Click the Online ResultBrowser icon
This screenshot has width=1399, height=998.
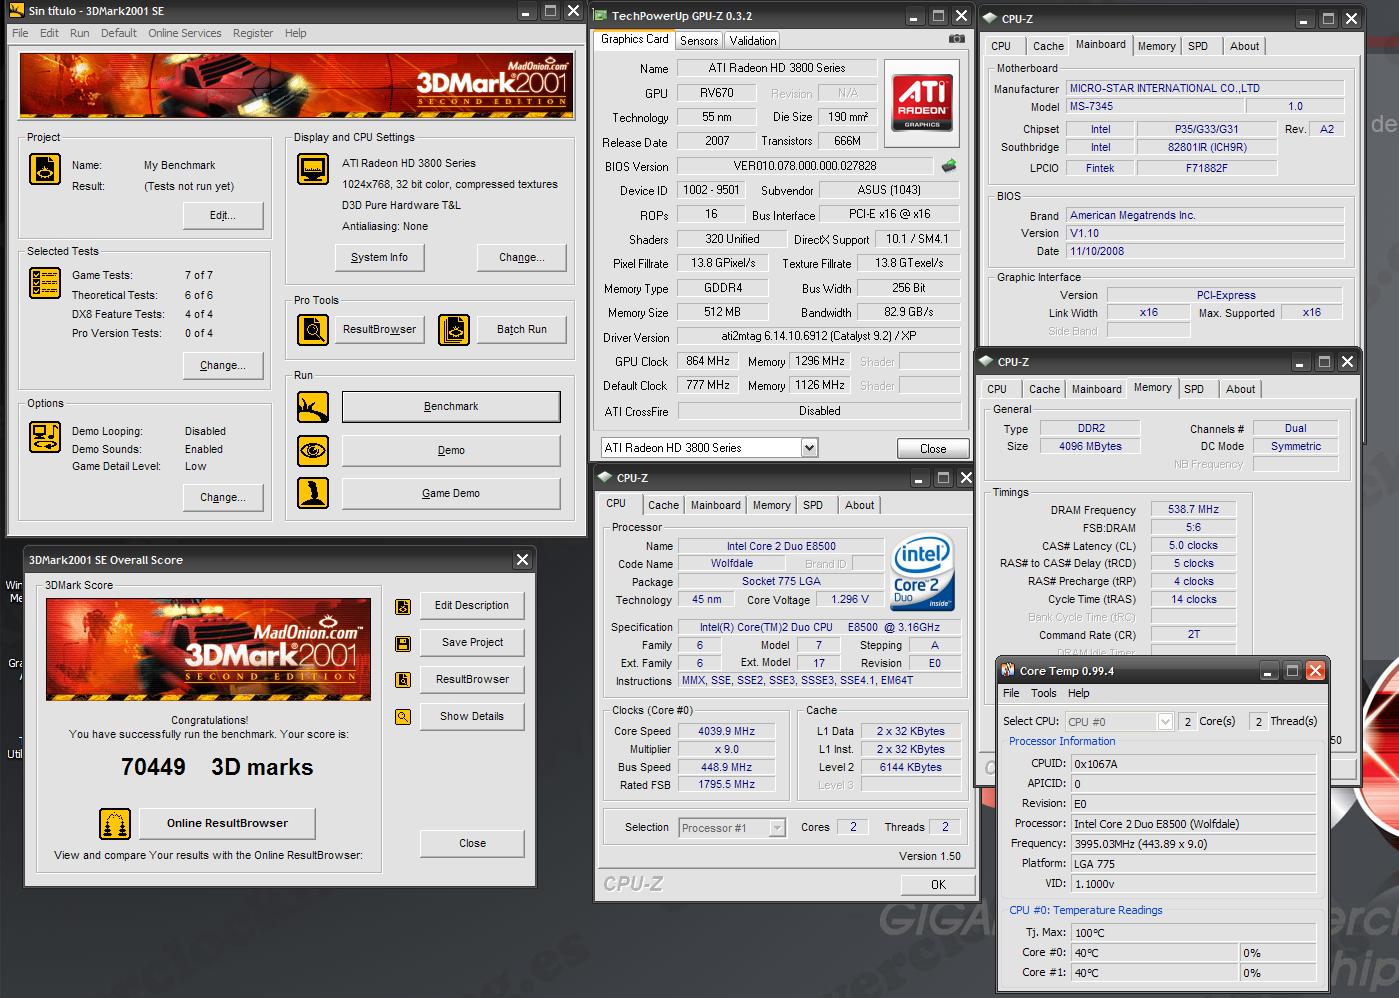(x=115, y=824)
